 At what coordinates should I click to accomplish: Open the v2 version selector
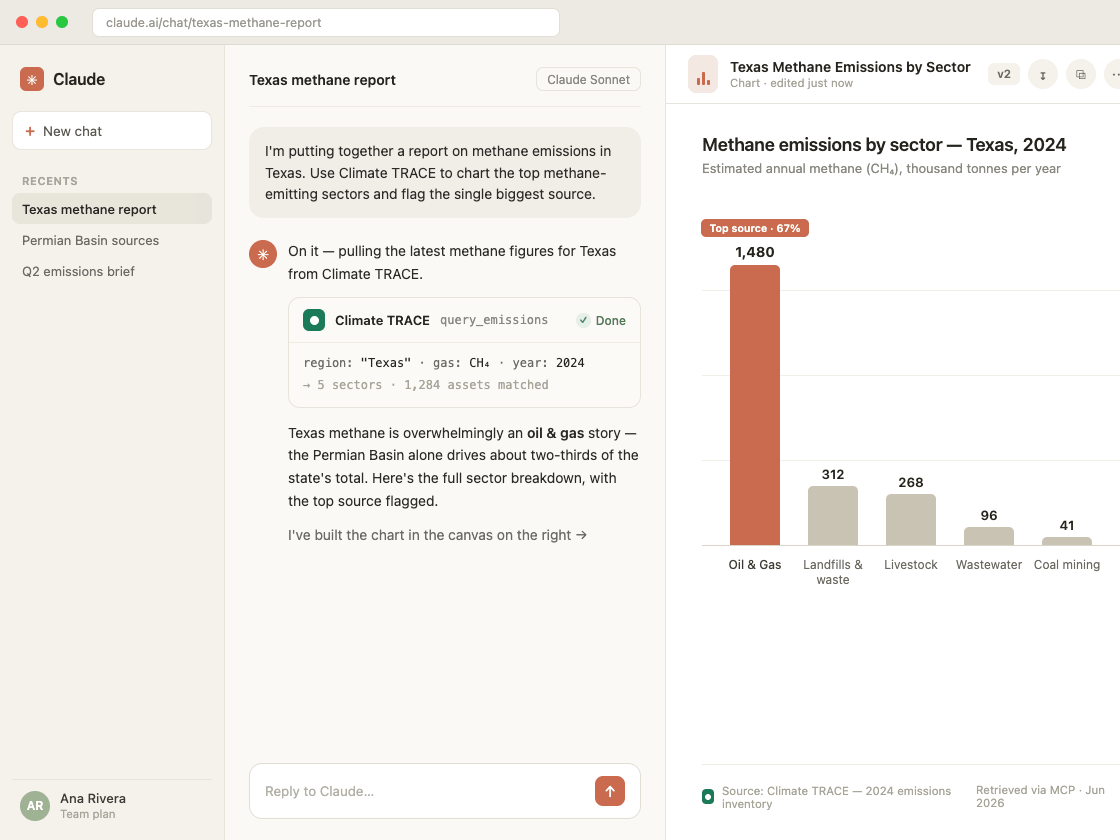point(1004,74)
